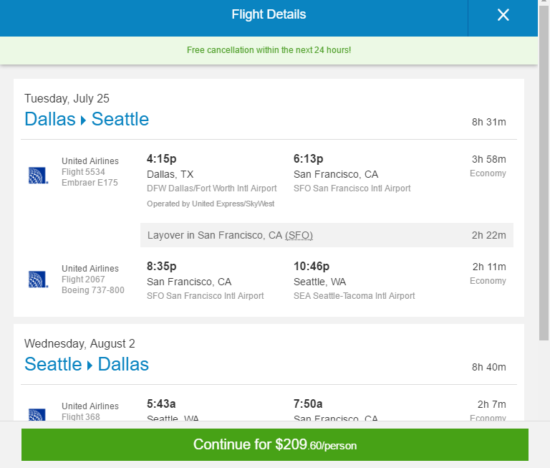Click the Flight Details header title

tap(269, 15)
